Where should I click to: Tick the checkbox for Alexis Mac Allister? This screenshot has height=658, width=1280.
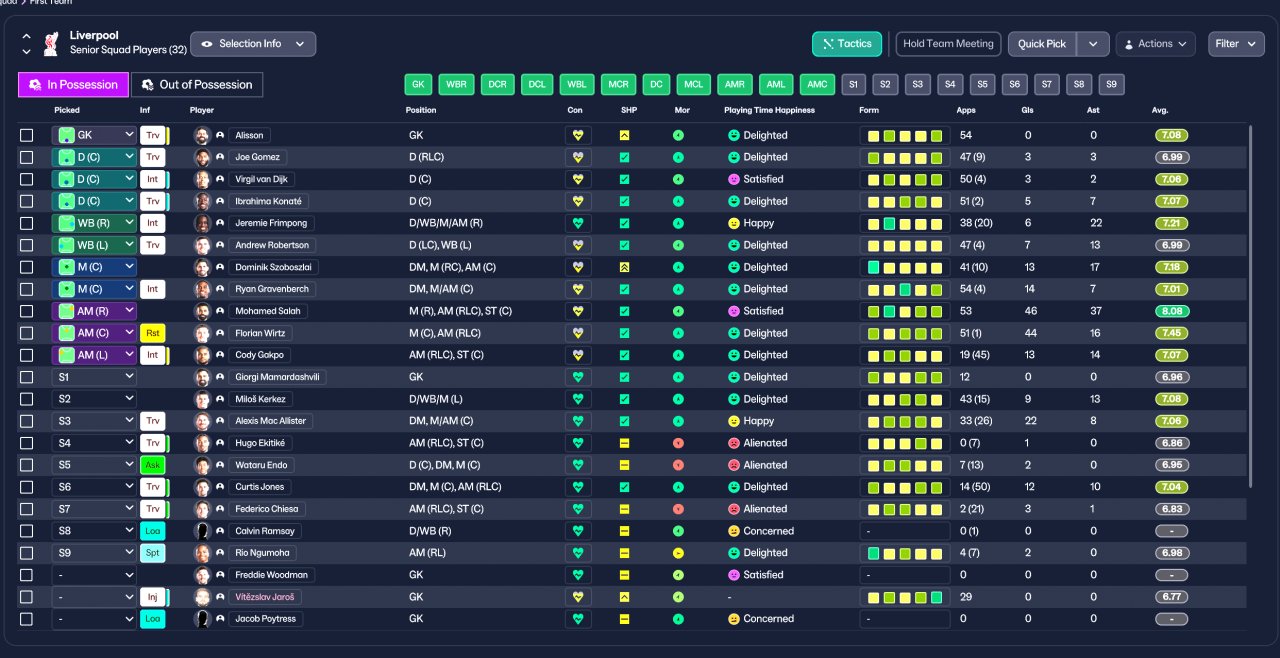(x=27, y=421)
